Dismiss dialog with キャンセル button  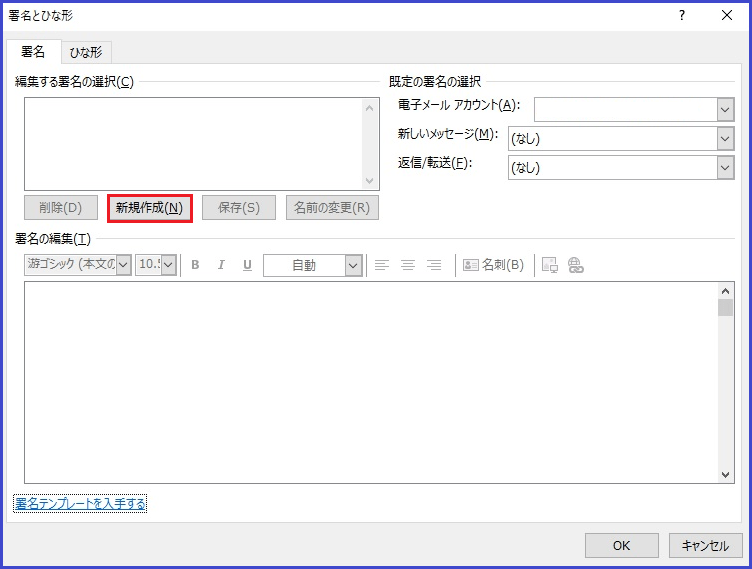tap(705, 545)
